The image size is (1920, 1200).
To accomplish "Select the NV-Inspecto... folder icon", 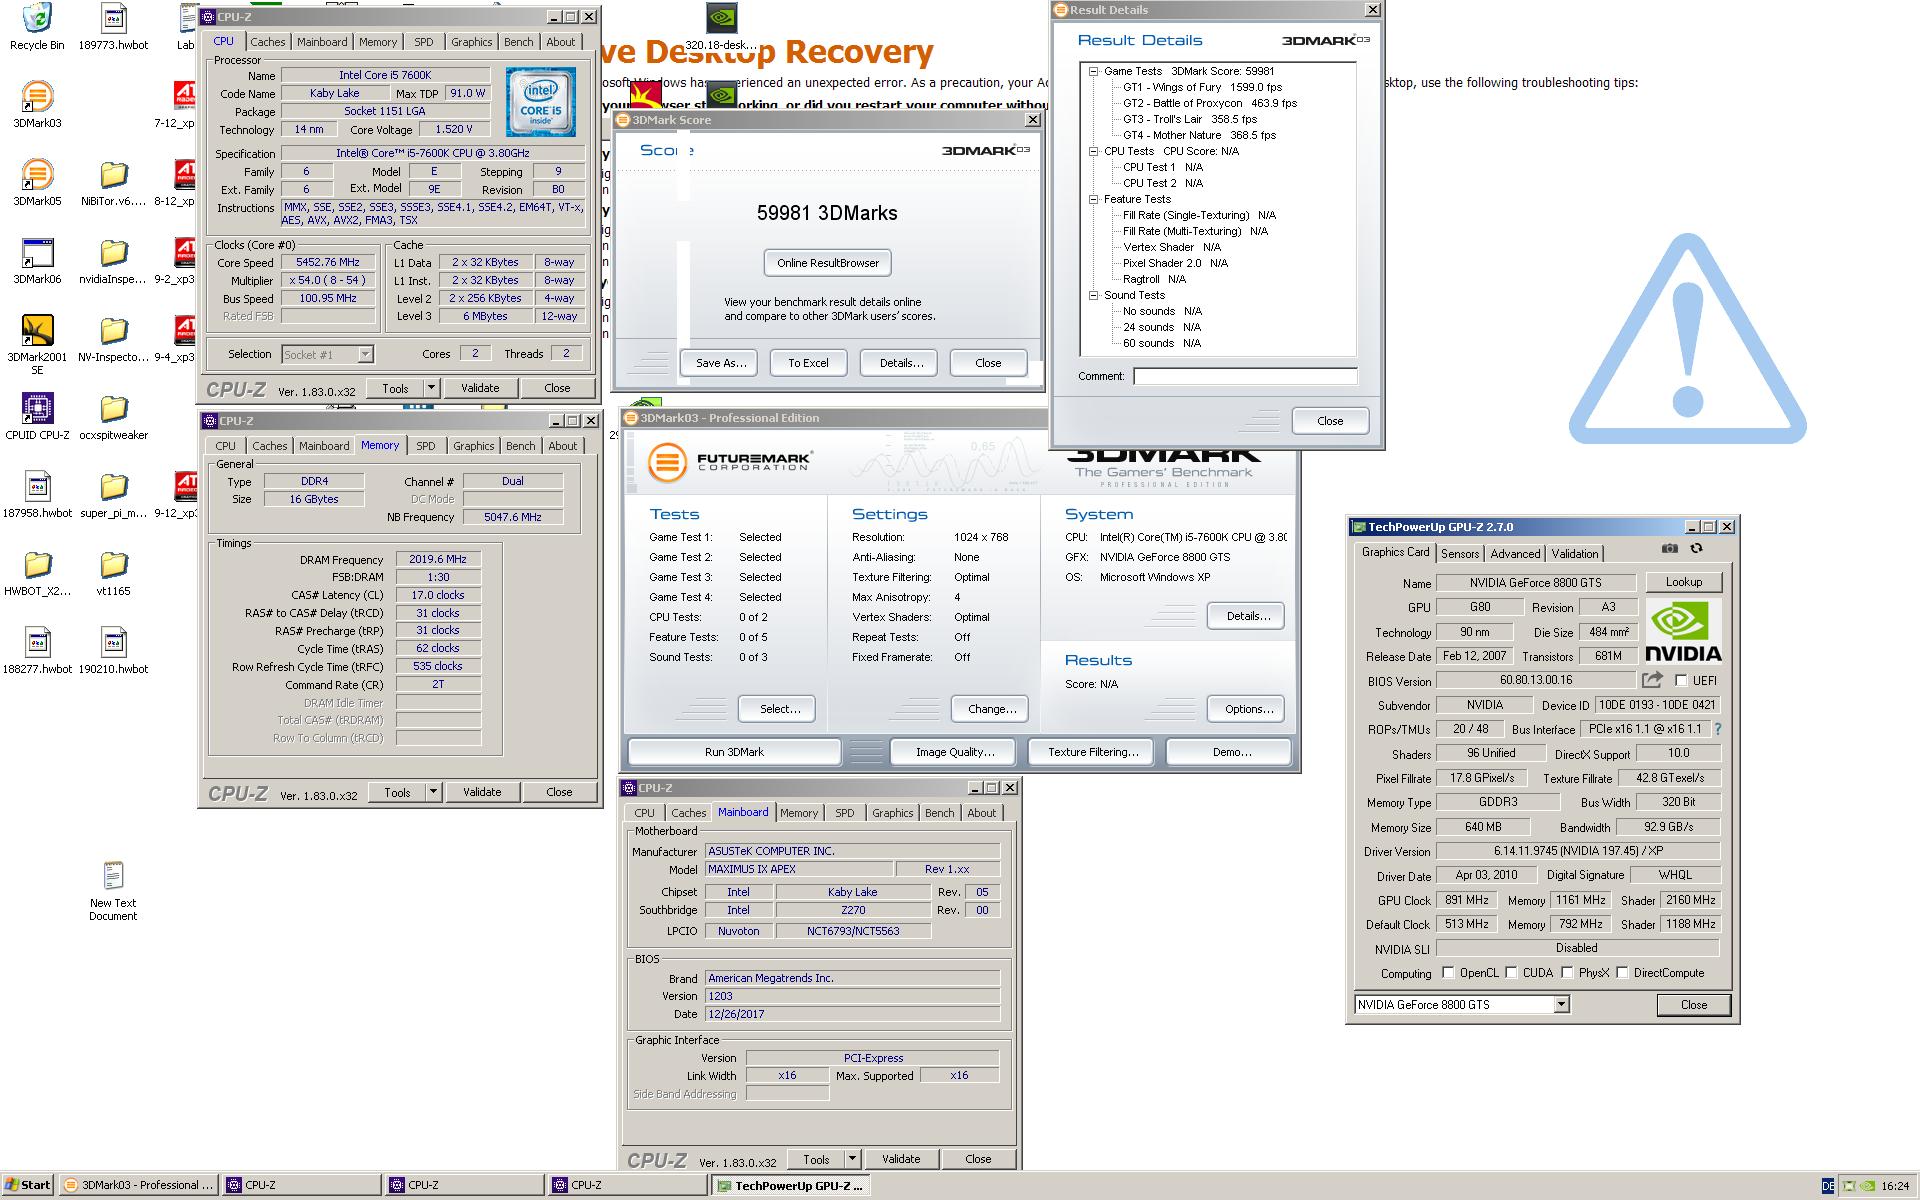I will click(114, 338).
